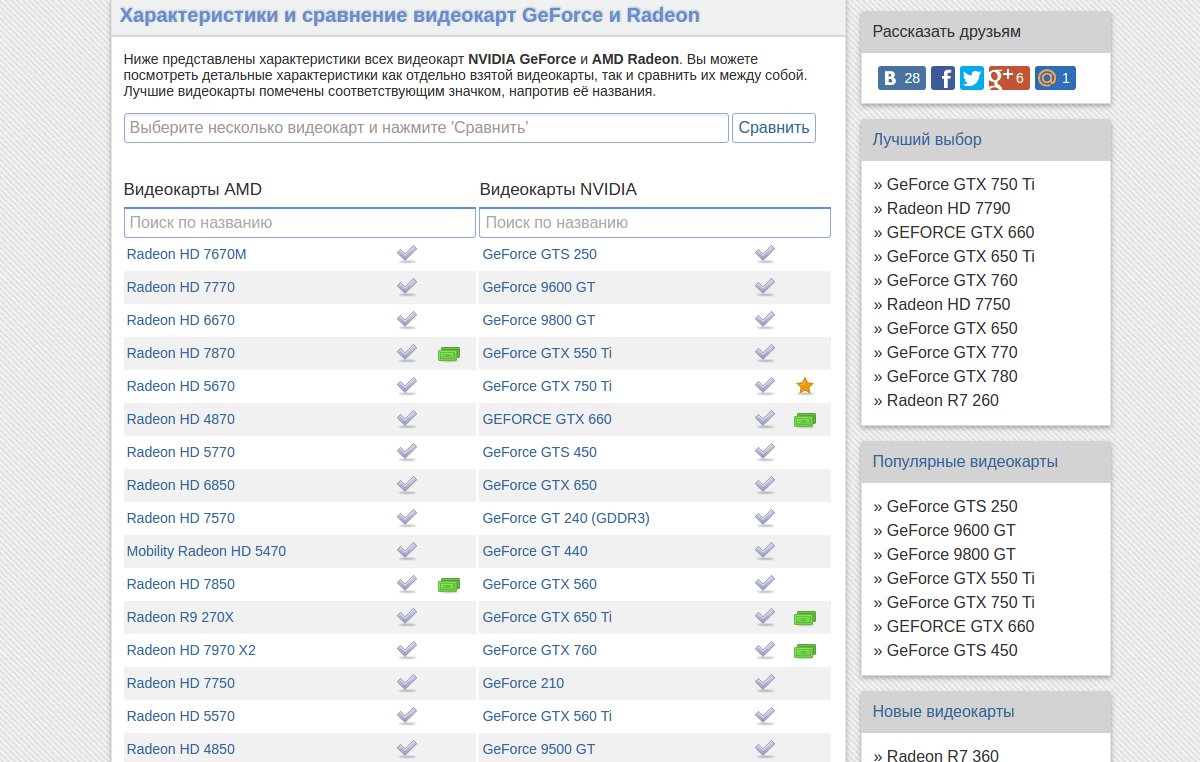
Task: Share page on Twitter
Action: pyautogui.click(x=972, y=78)
